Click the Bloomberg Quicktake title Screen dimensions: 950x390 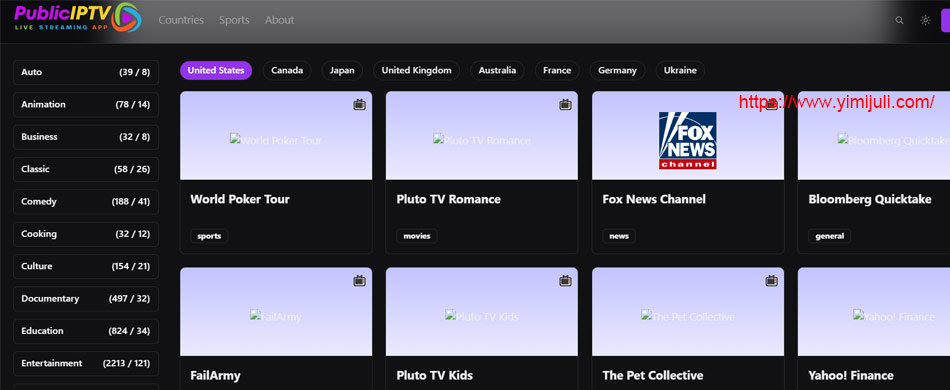870,199
